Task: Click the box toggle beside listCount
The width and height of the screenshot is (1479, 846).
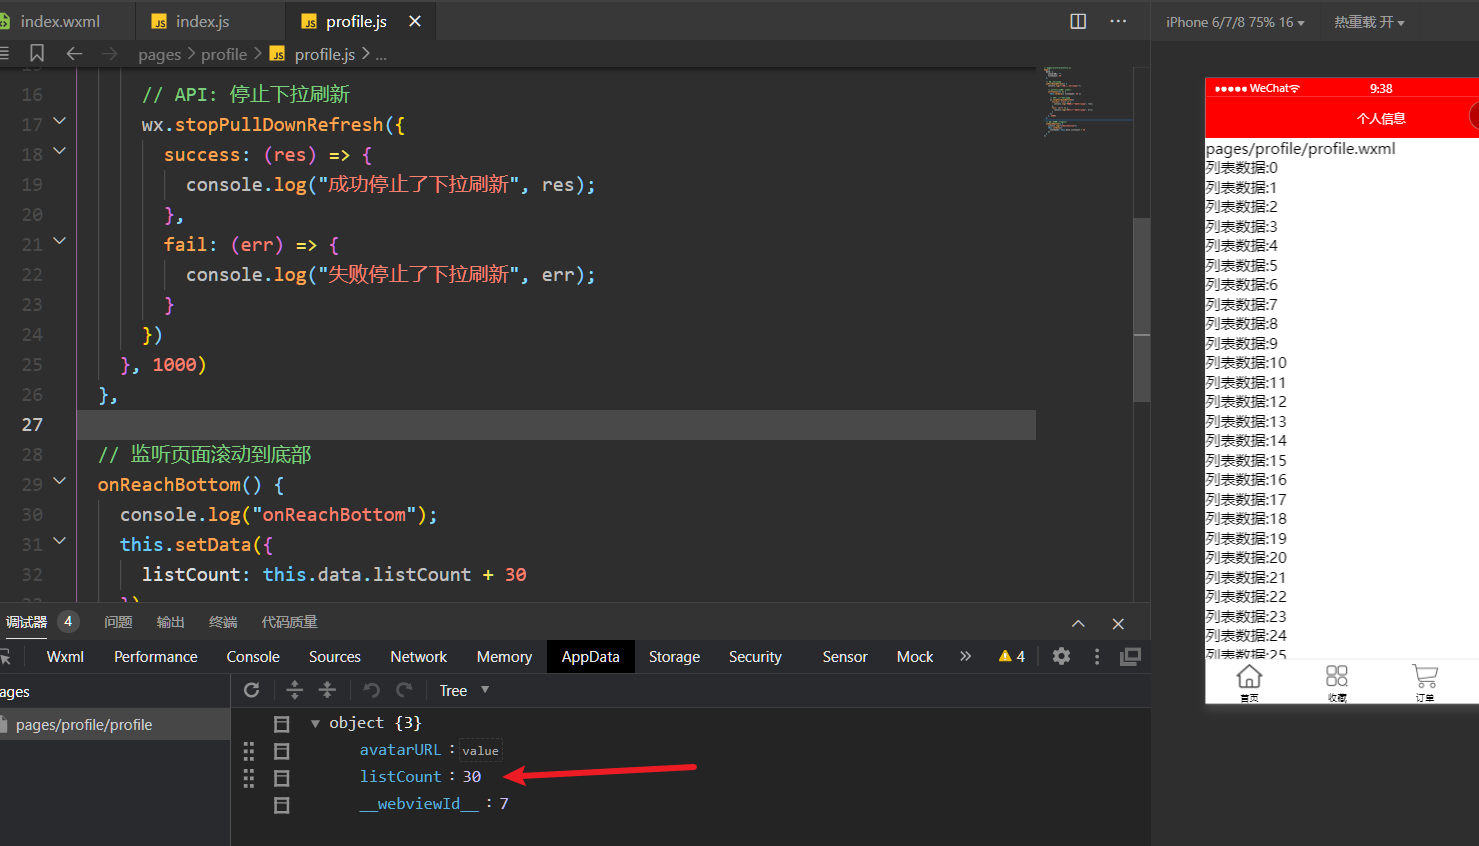Action: pos(282,777)
